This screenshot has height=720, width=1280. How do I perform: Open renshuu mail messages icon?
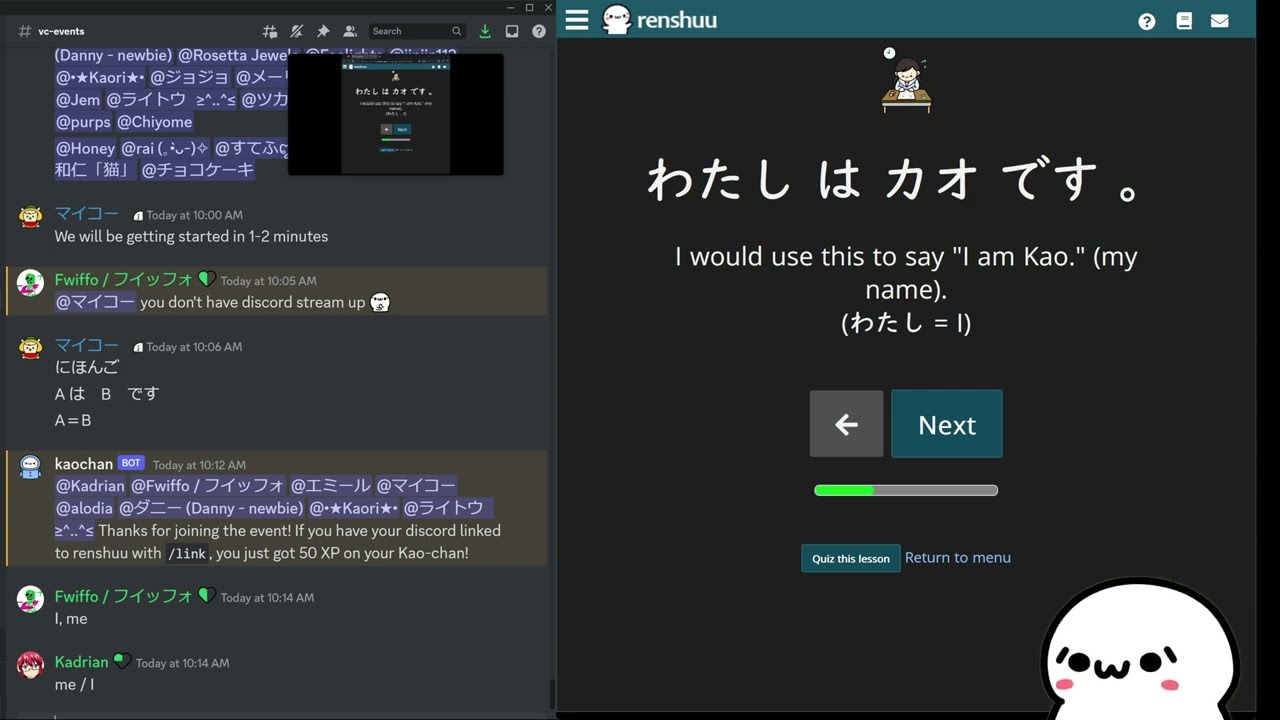pos(1220,21)
